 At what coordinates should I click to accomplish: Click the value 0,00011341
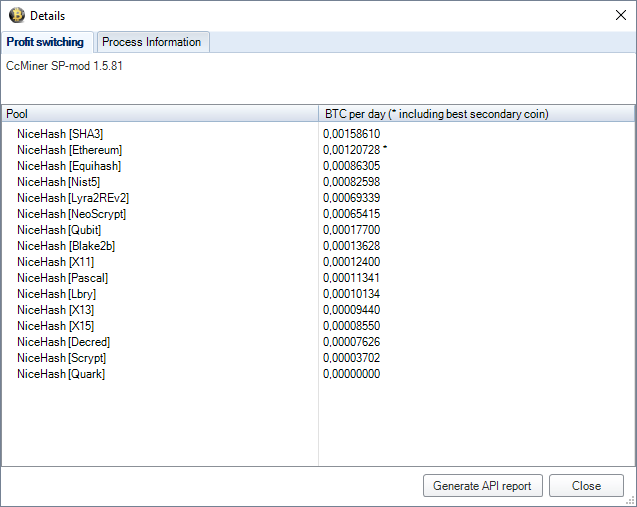pos(351,278)
